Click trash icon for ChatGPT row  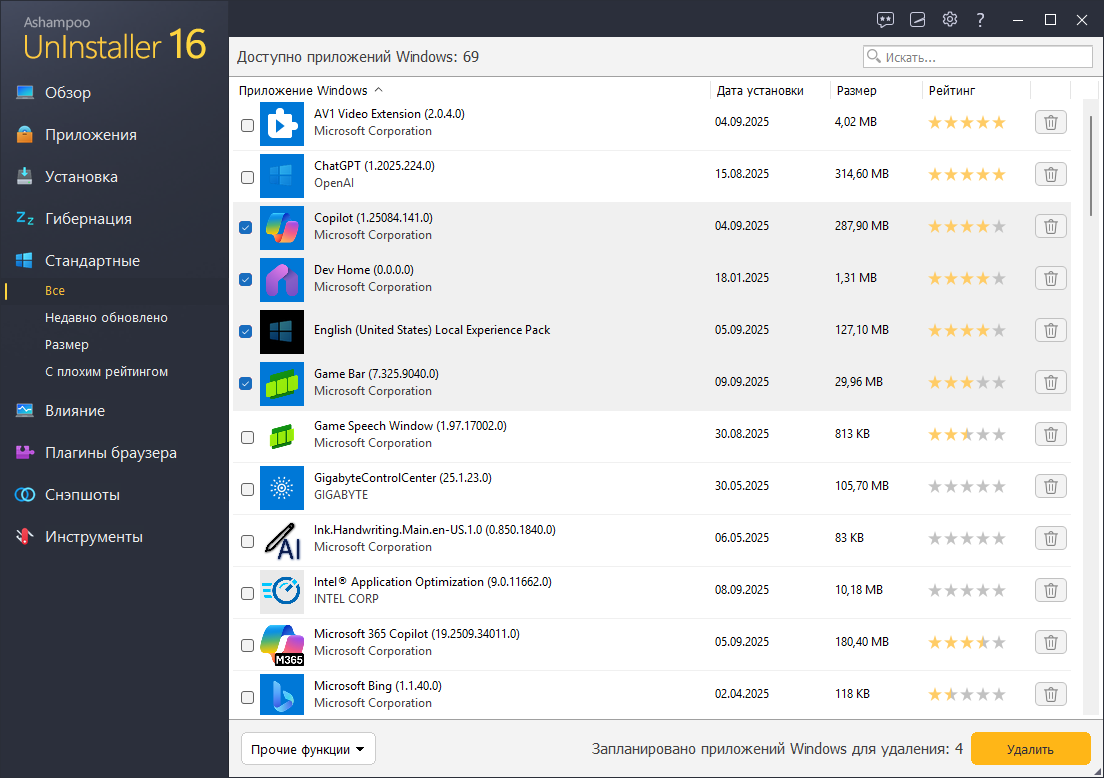click(x=1050, y=175)
